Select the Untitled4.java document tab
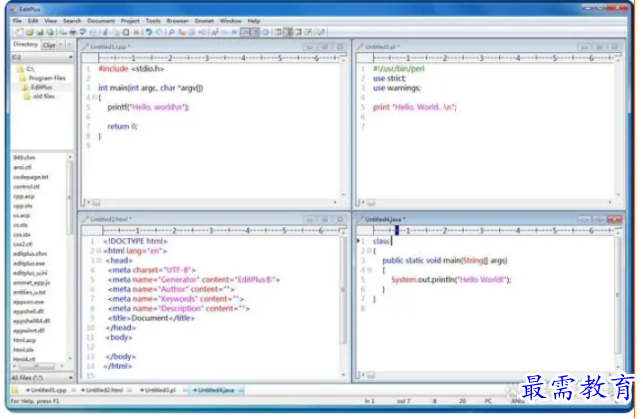 [216, 390]
